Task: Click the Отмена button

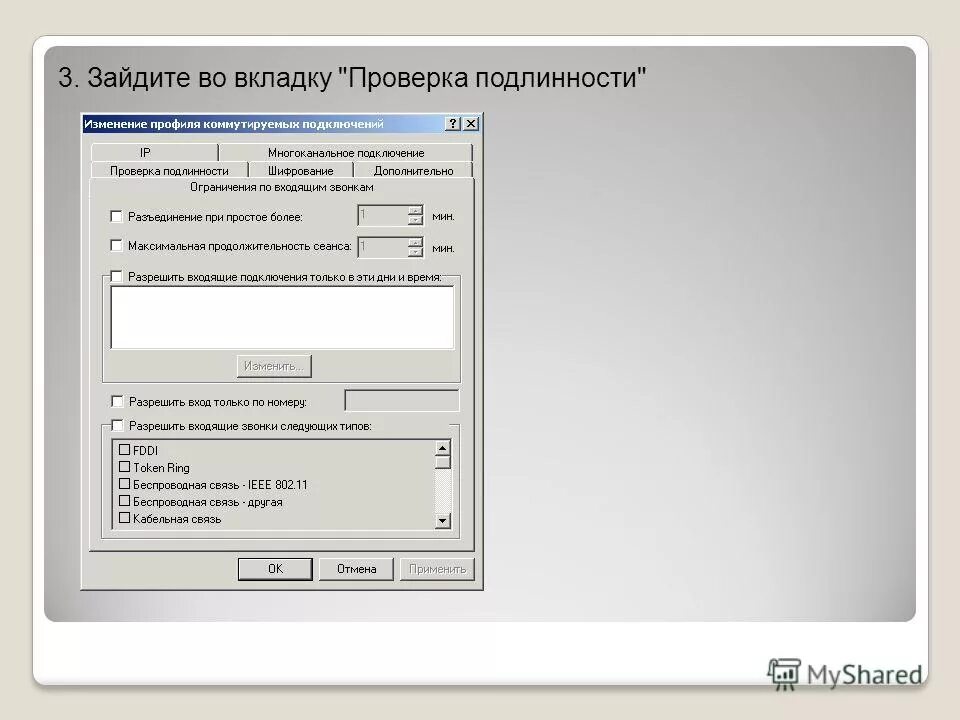Action: click(356, 568)
